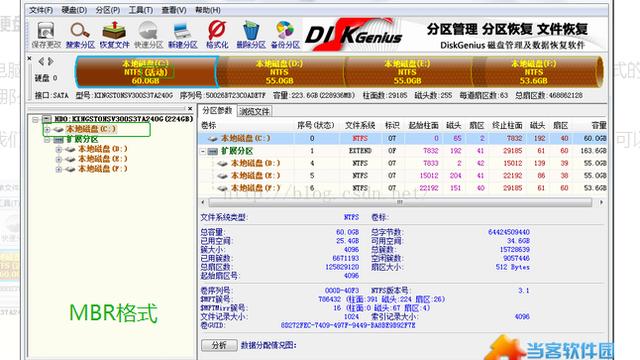Viewport: 640px width, 360px height.
Task: Open the 查看(V) menu
Action: point(174,10)
